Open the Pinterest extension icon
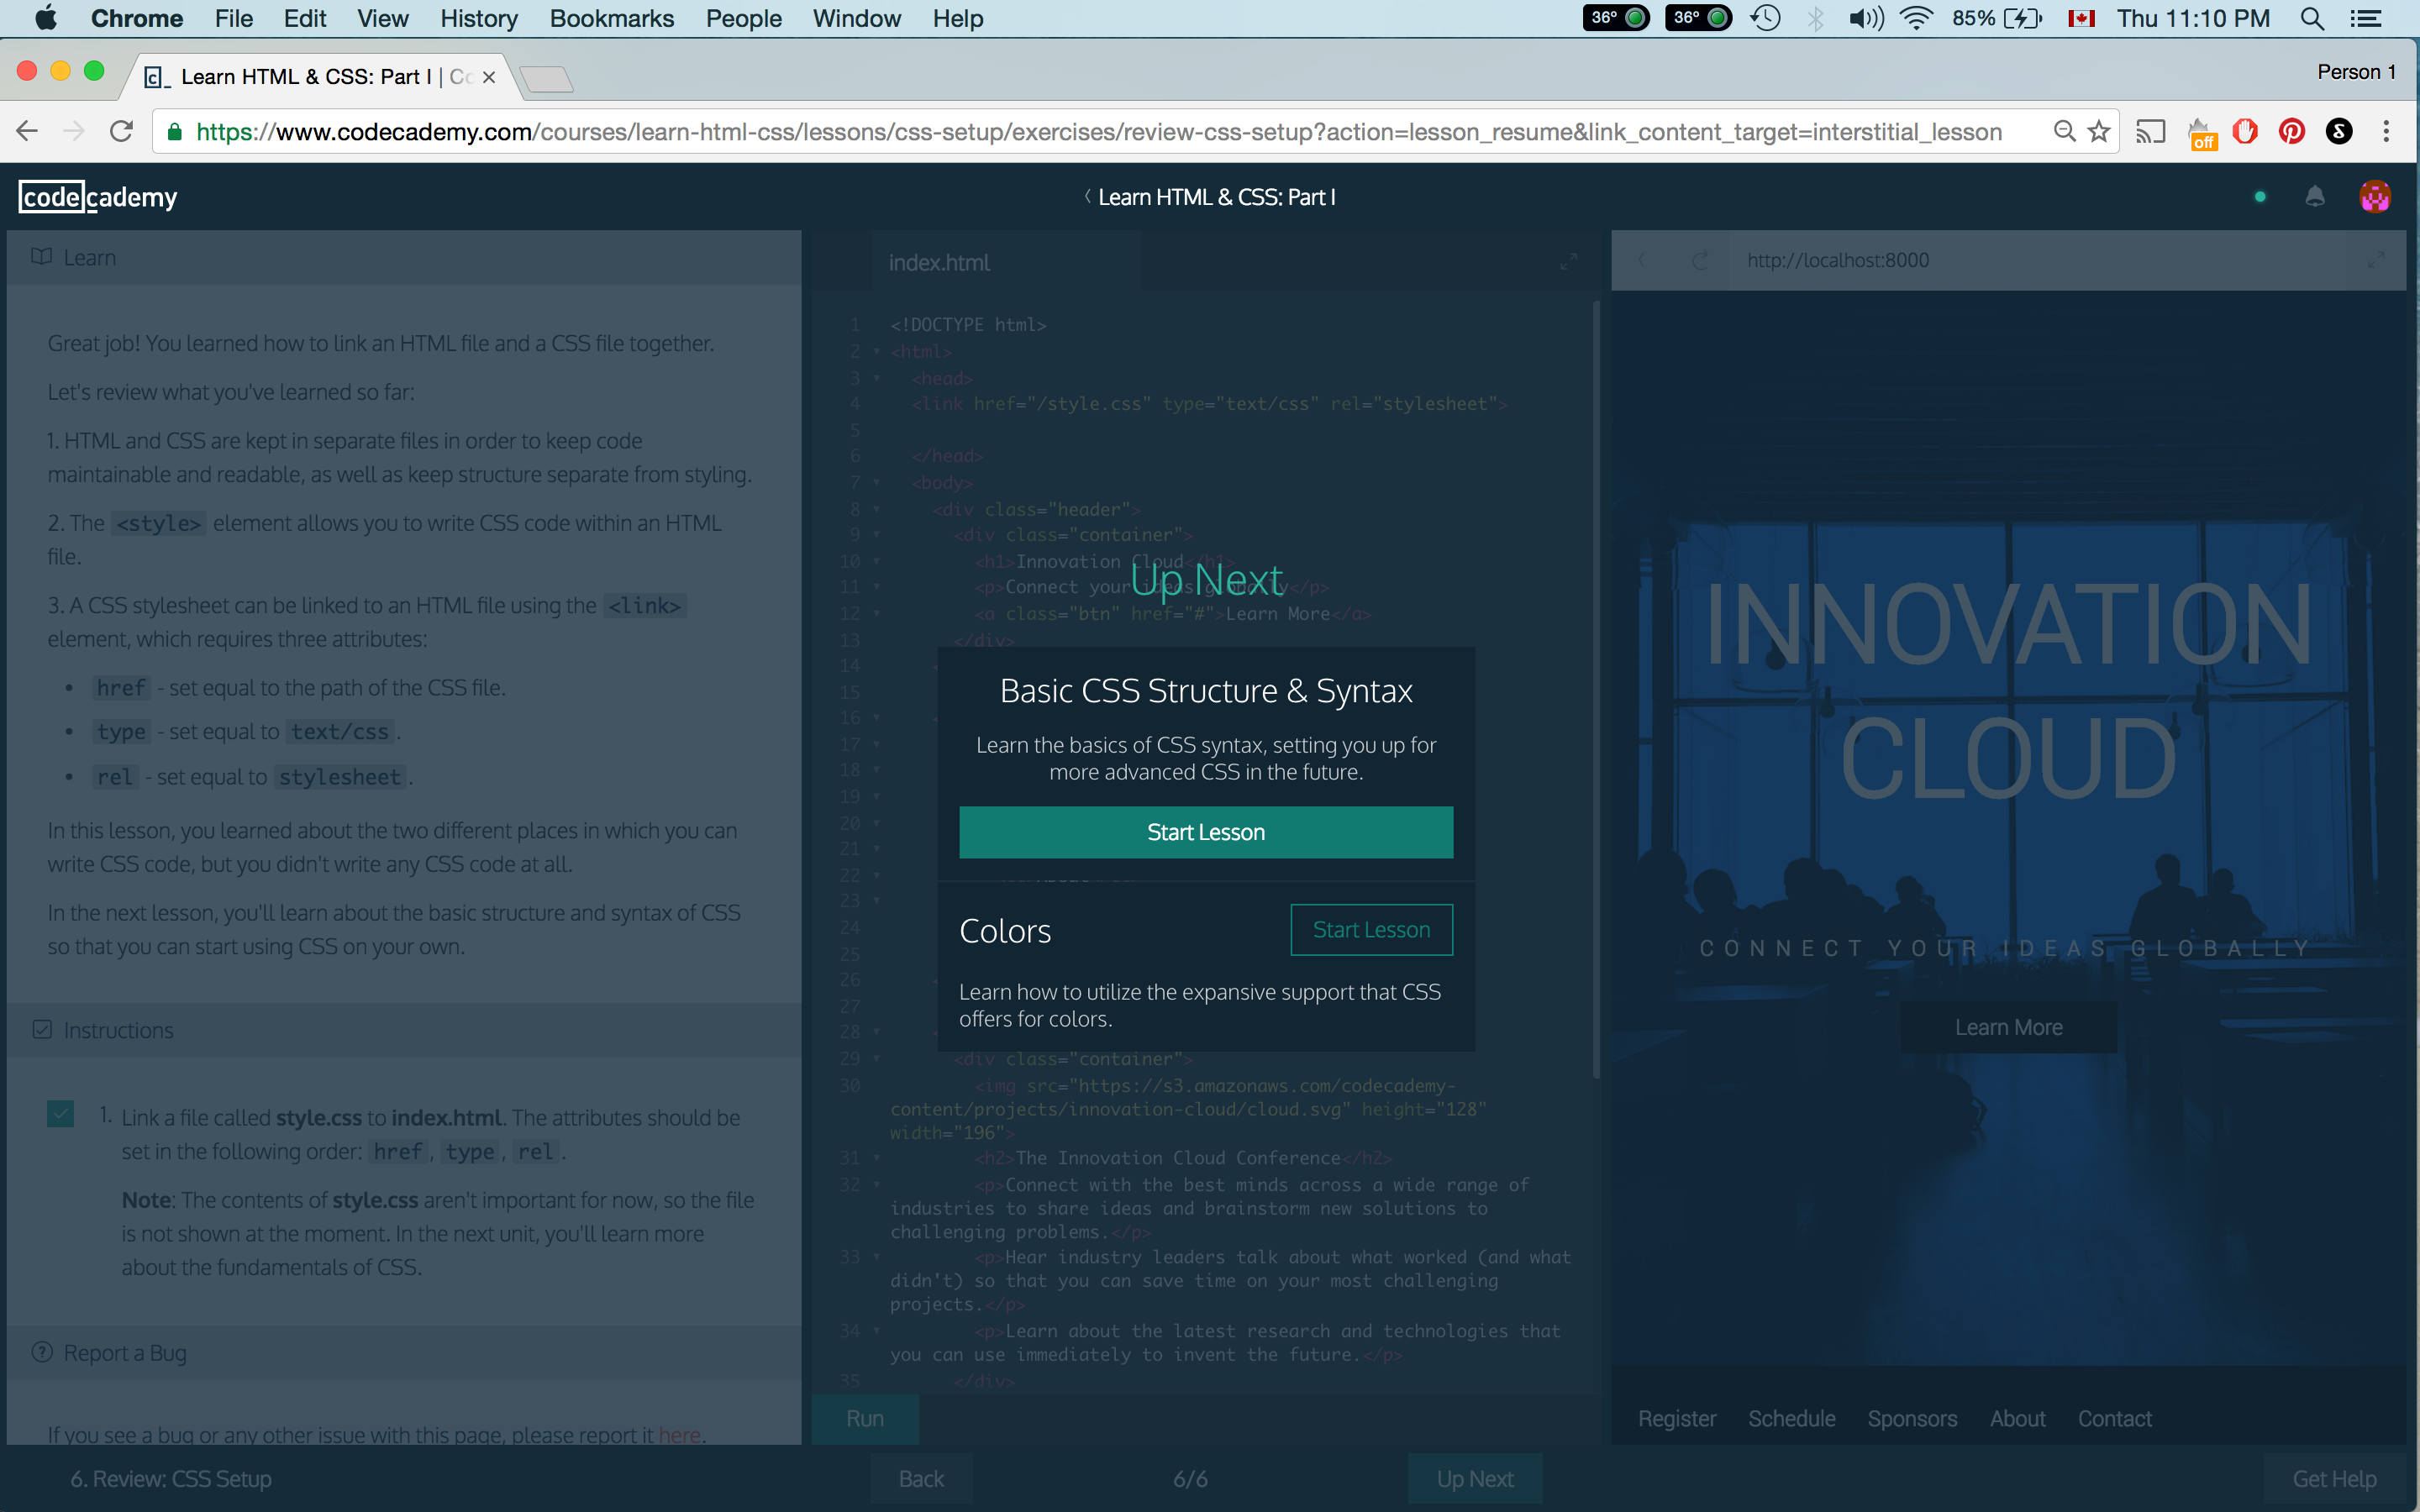2420x1512 pixels. (2291, 132)
